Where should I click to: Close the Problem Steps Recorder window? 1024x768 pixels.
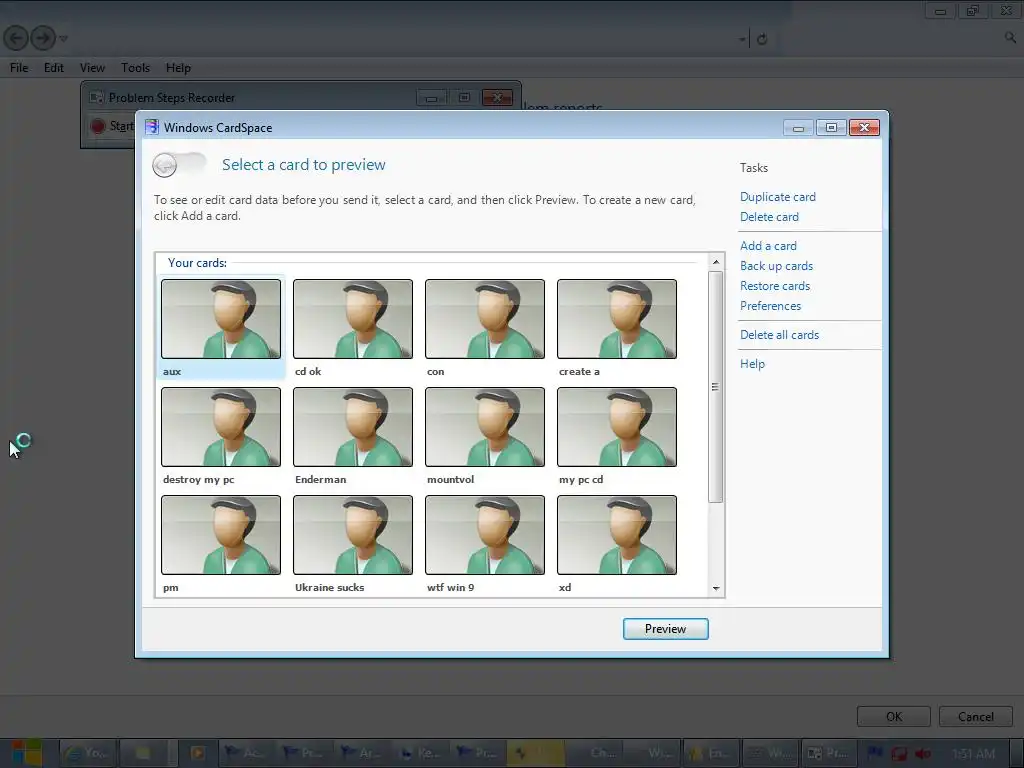[497, 98]
